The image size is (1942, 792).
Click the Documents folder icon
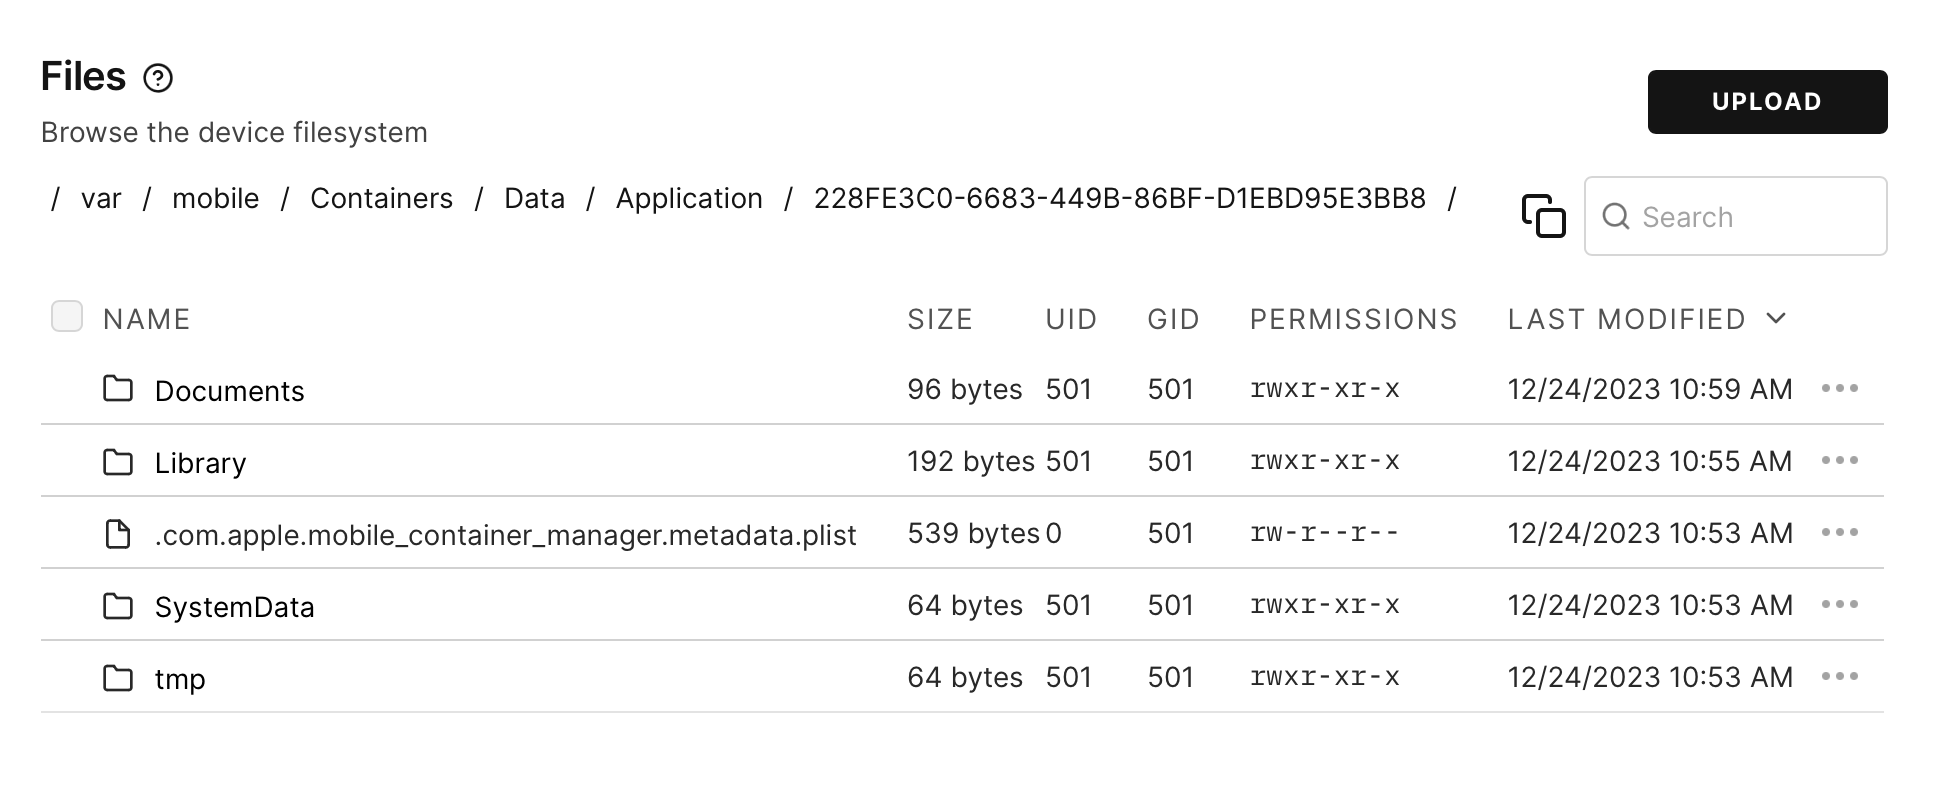click(118, 388)
